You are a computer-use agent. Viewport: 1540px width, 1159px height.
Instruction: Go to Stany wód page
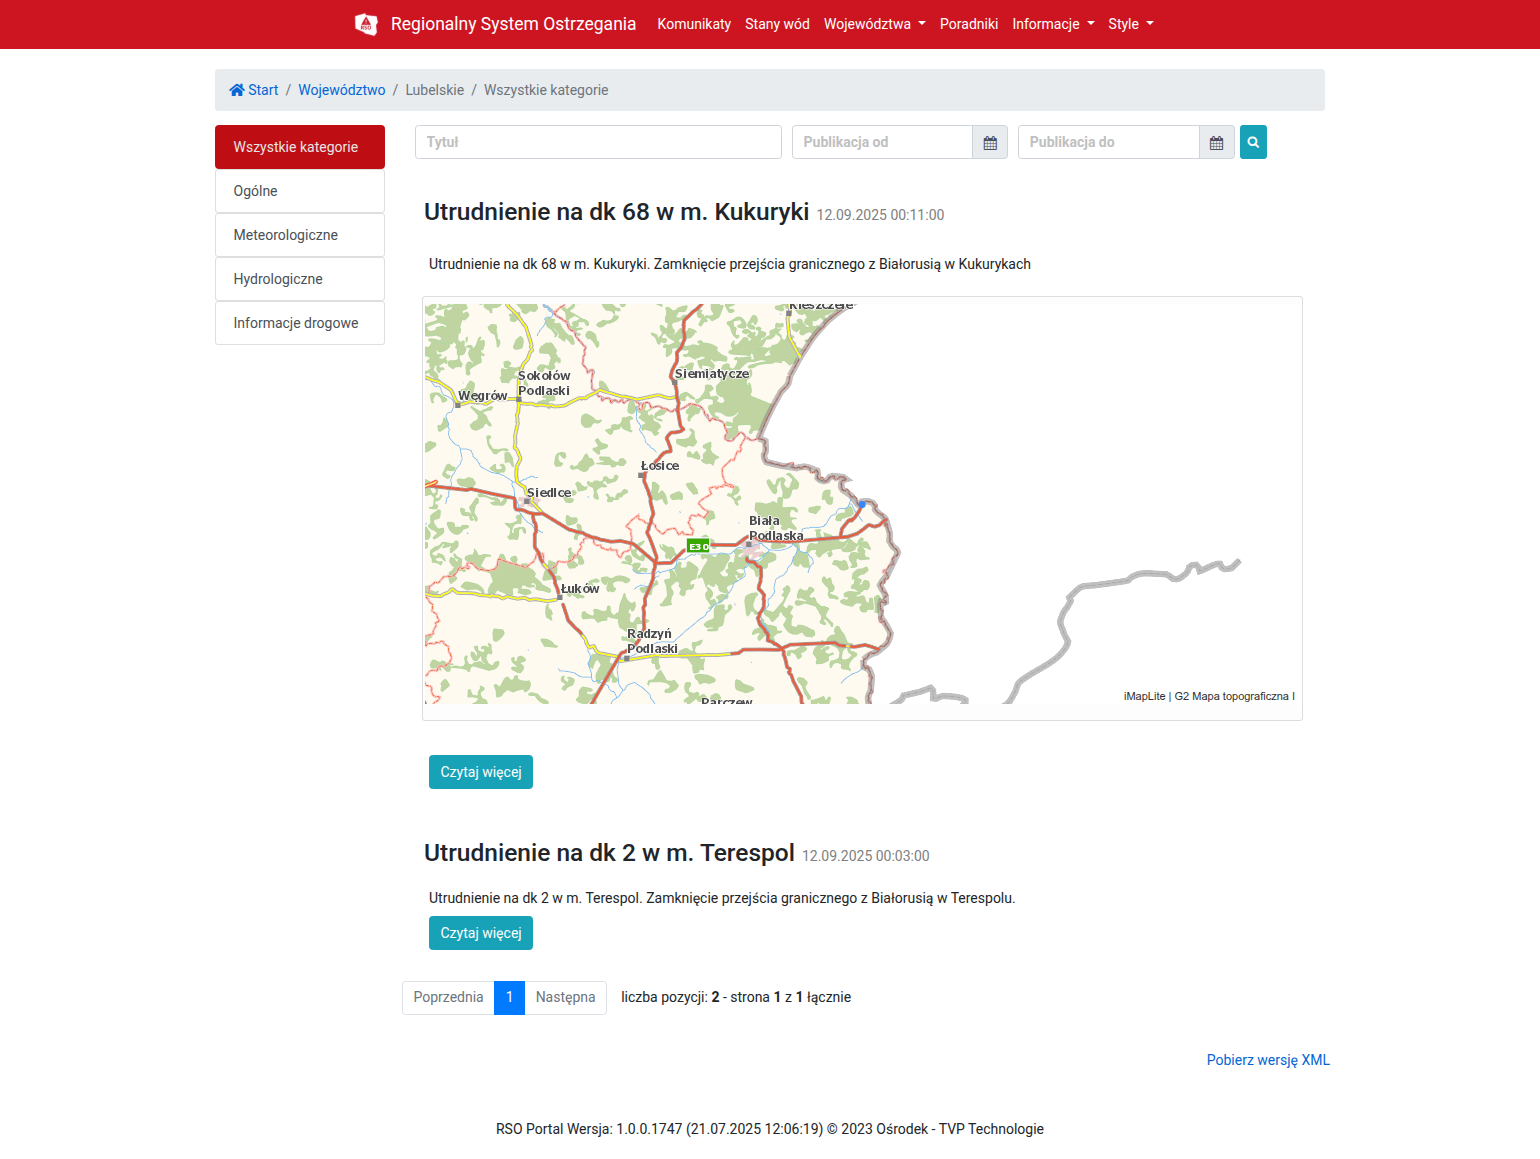777,24
